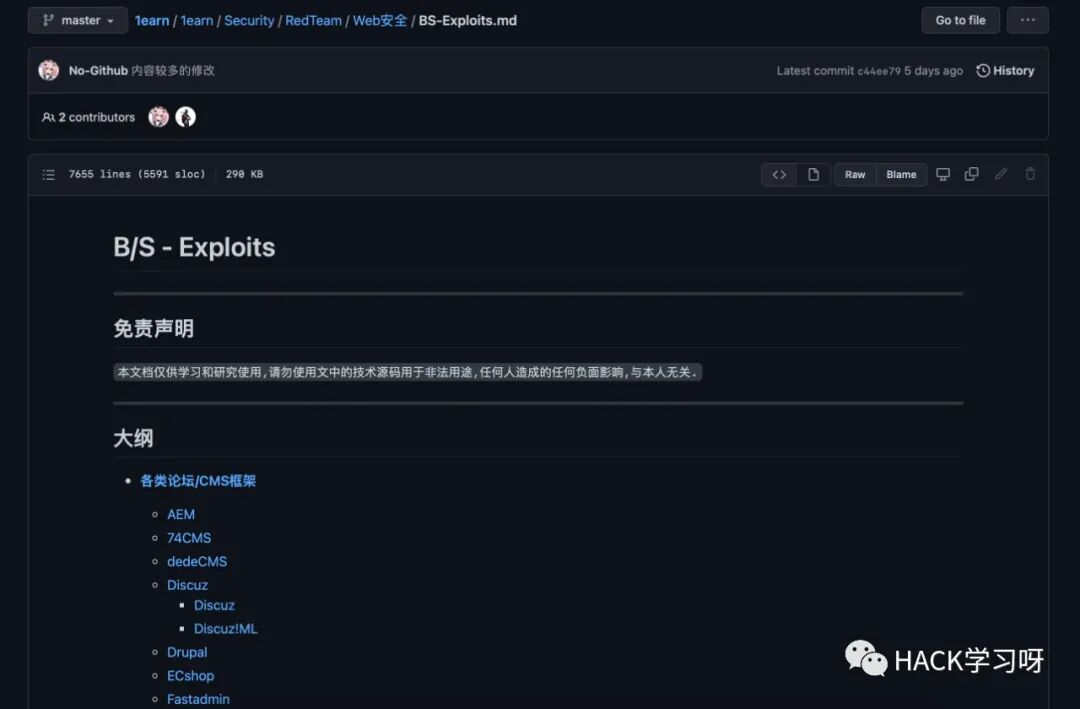This screenshot has height=709, width=1080.
Task: Open Web安全 breadcrumb folder
Action: pyautogui.click(x=380, y=21)
